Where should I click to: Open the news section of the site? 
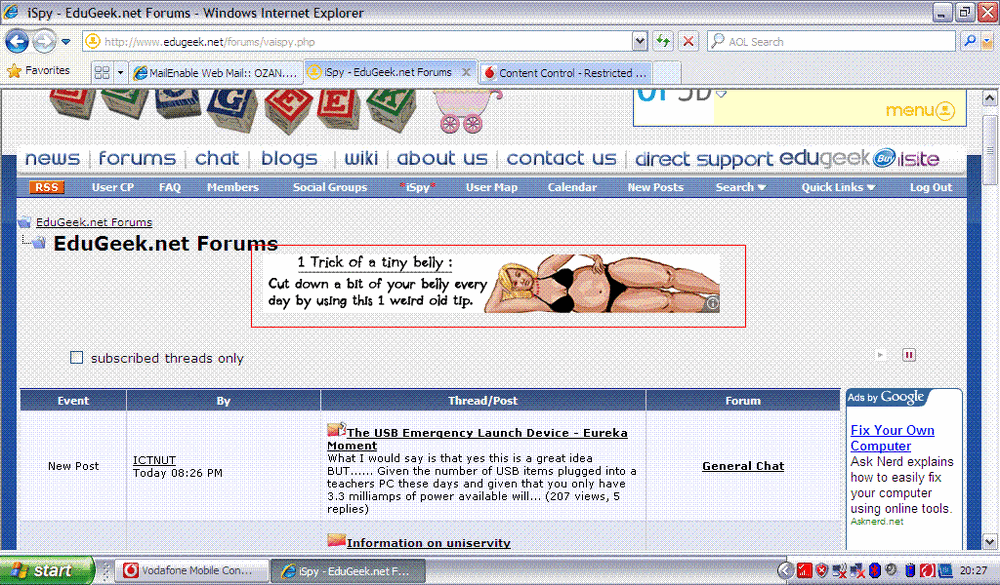[x=52, y=158]
